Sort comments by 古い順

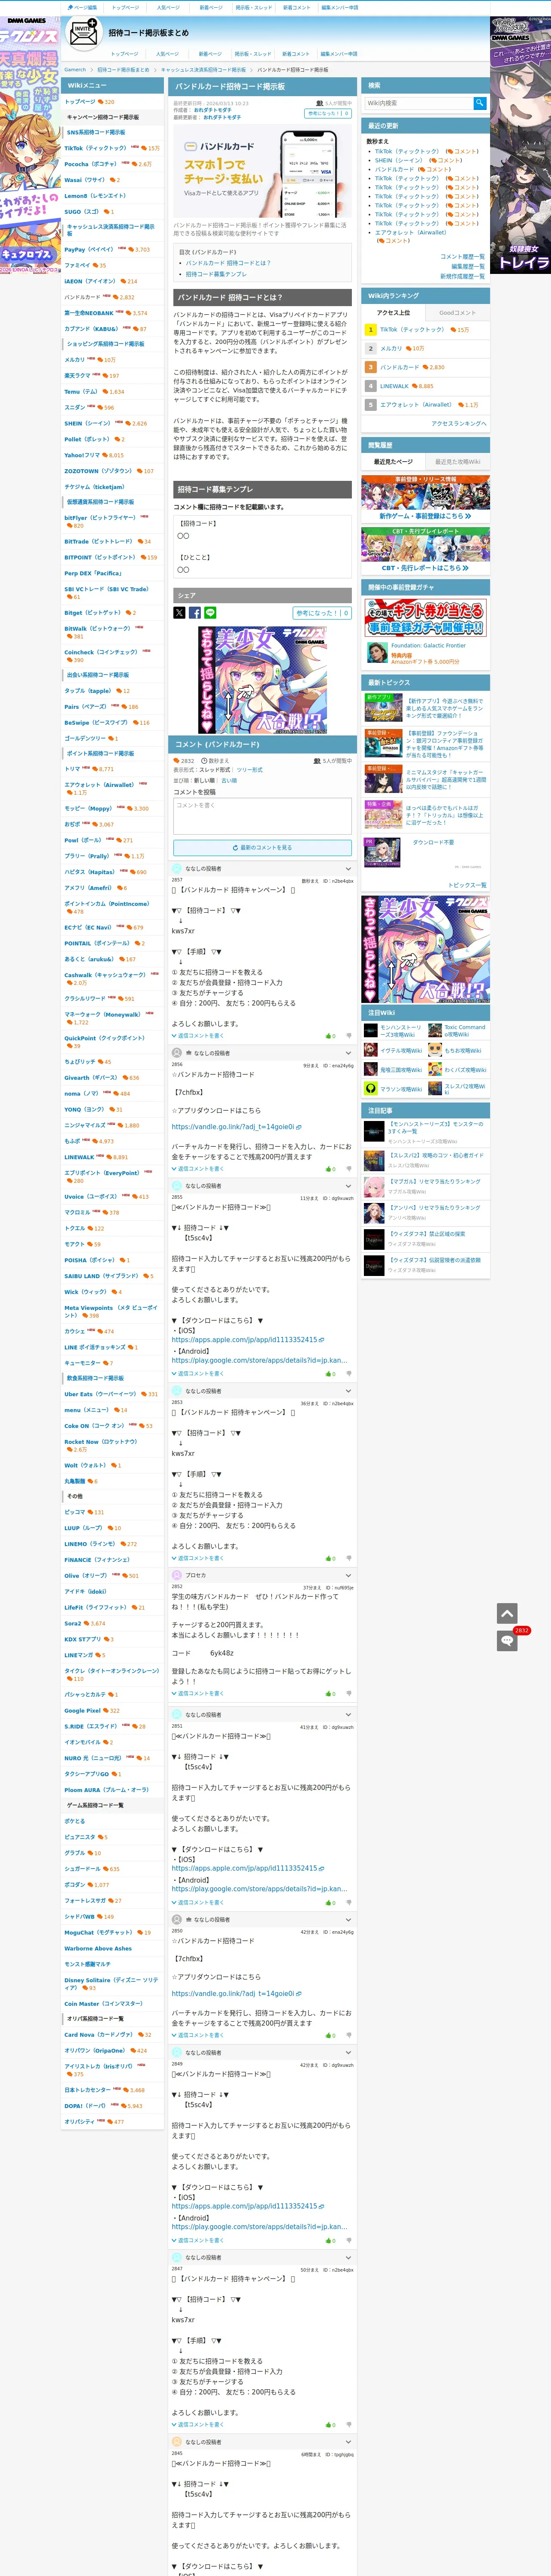pyautogui.click(x=229, y=780)
